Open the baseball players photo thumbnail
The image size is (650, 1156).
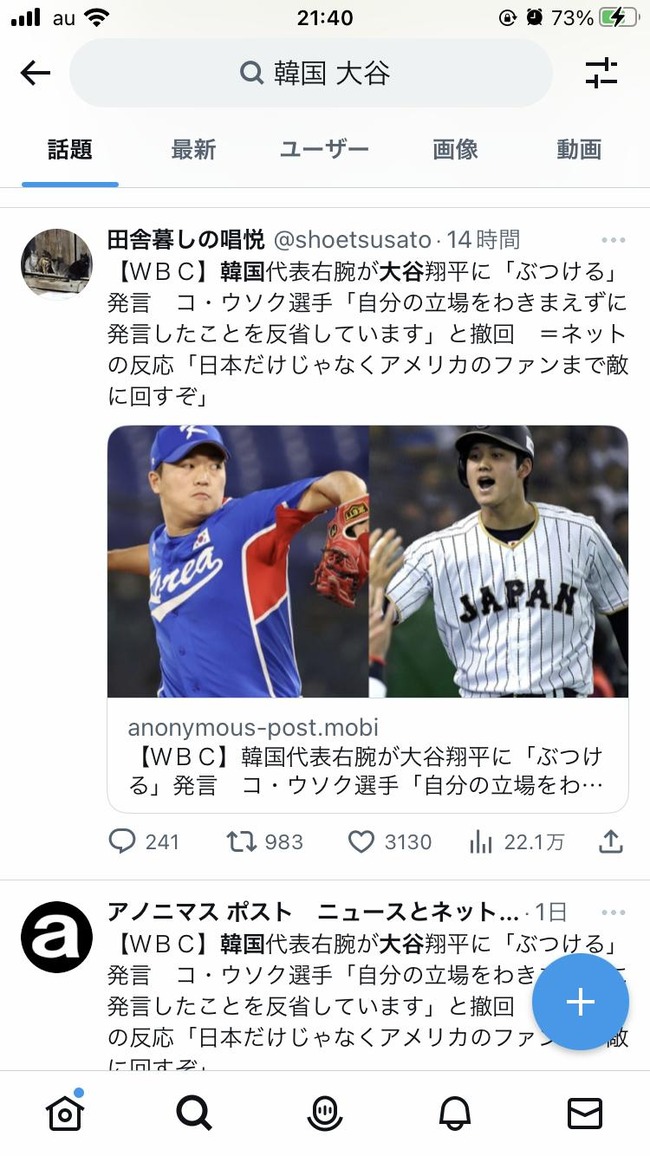point(367,561)
